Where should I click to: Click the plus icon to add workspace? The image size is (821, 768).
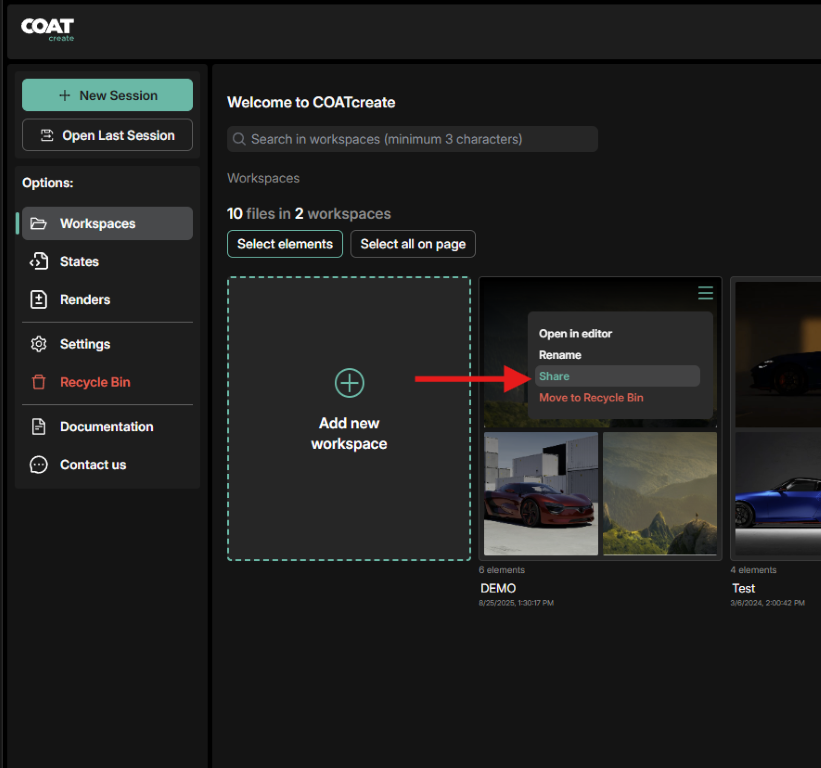click(x=349, y=382)
